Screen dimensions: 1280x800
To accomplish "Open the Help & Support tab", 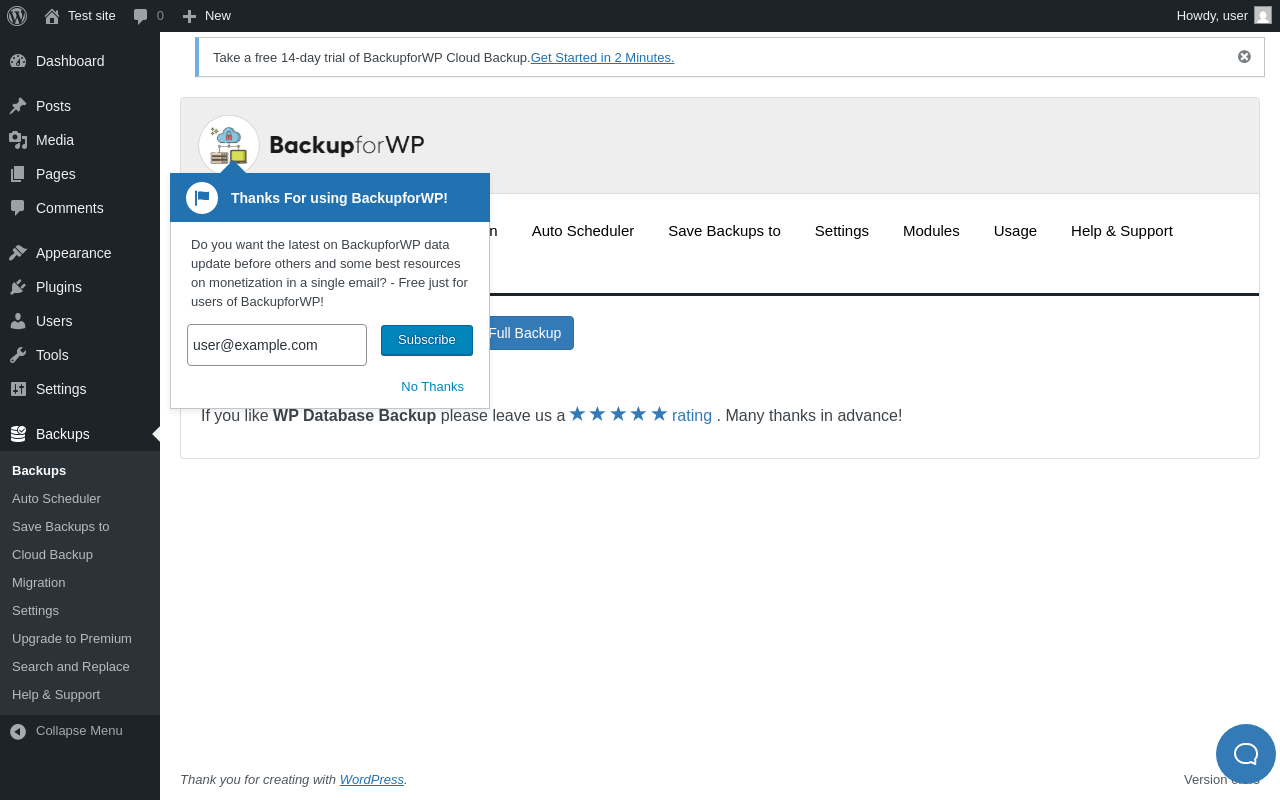I will pos(1122,231).
